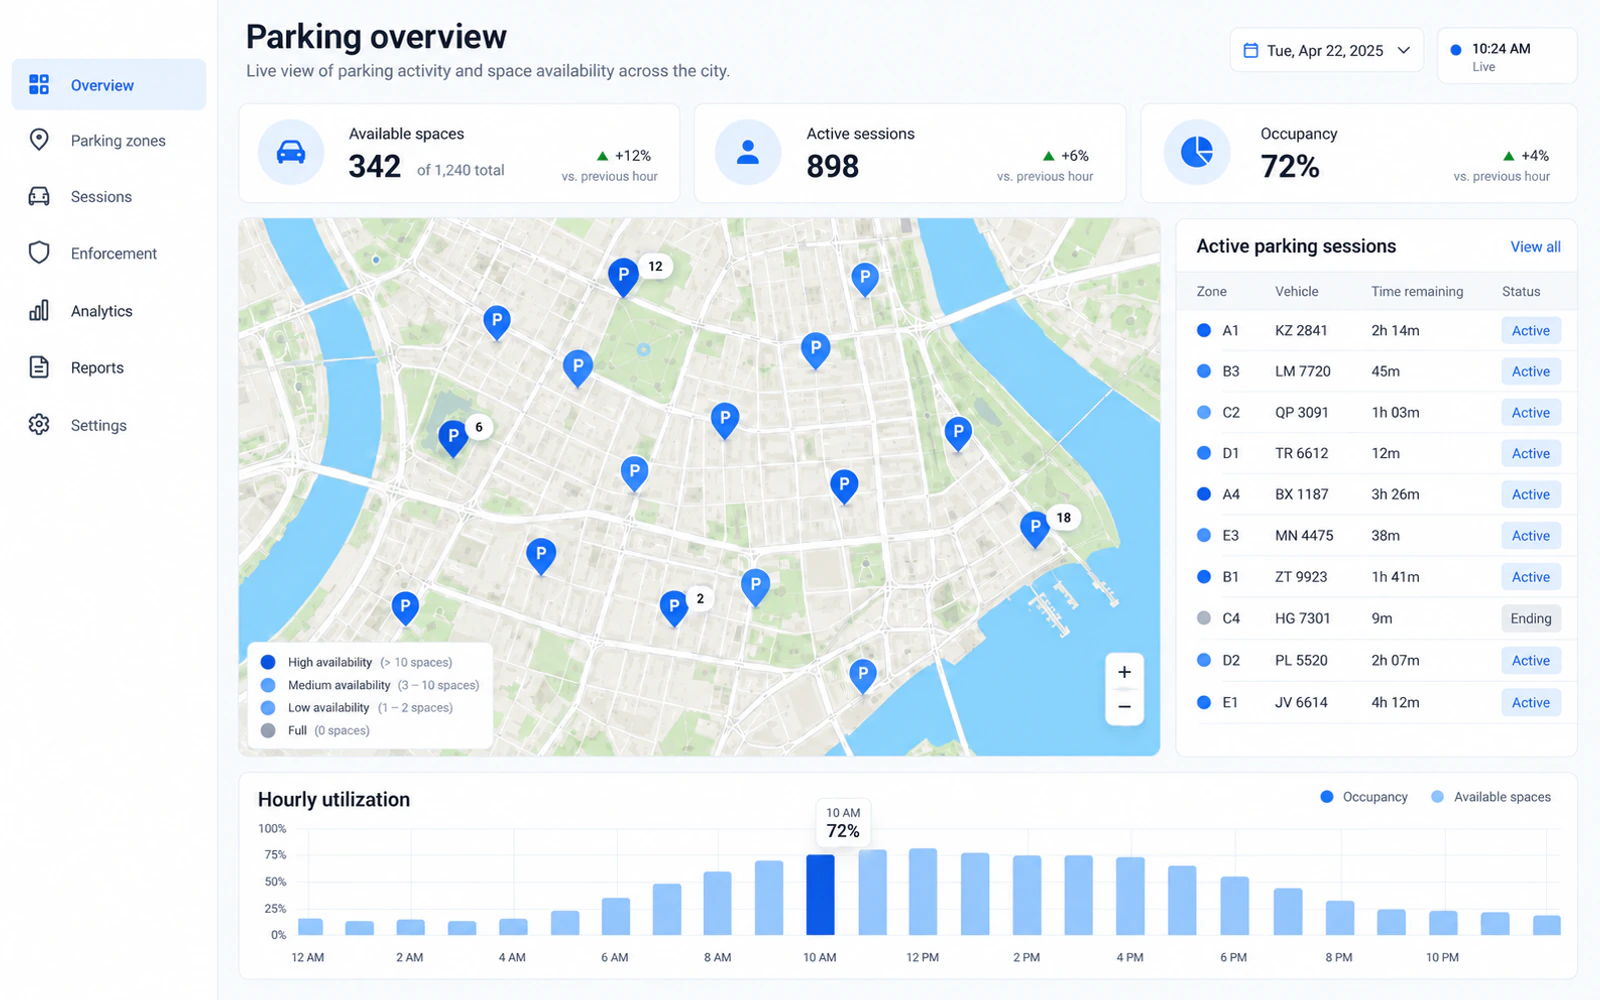This screenshot has height=1000, width=1600.
Task: Open View all active parking sessions
Action: tap(1535, 247)
